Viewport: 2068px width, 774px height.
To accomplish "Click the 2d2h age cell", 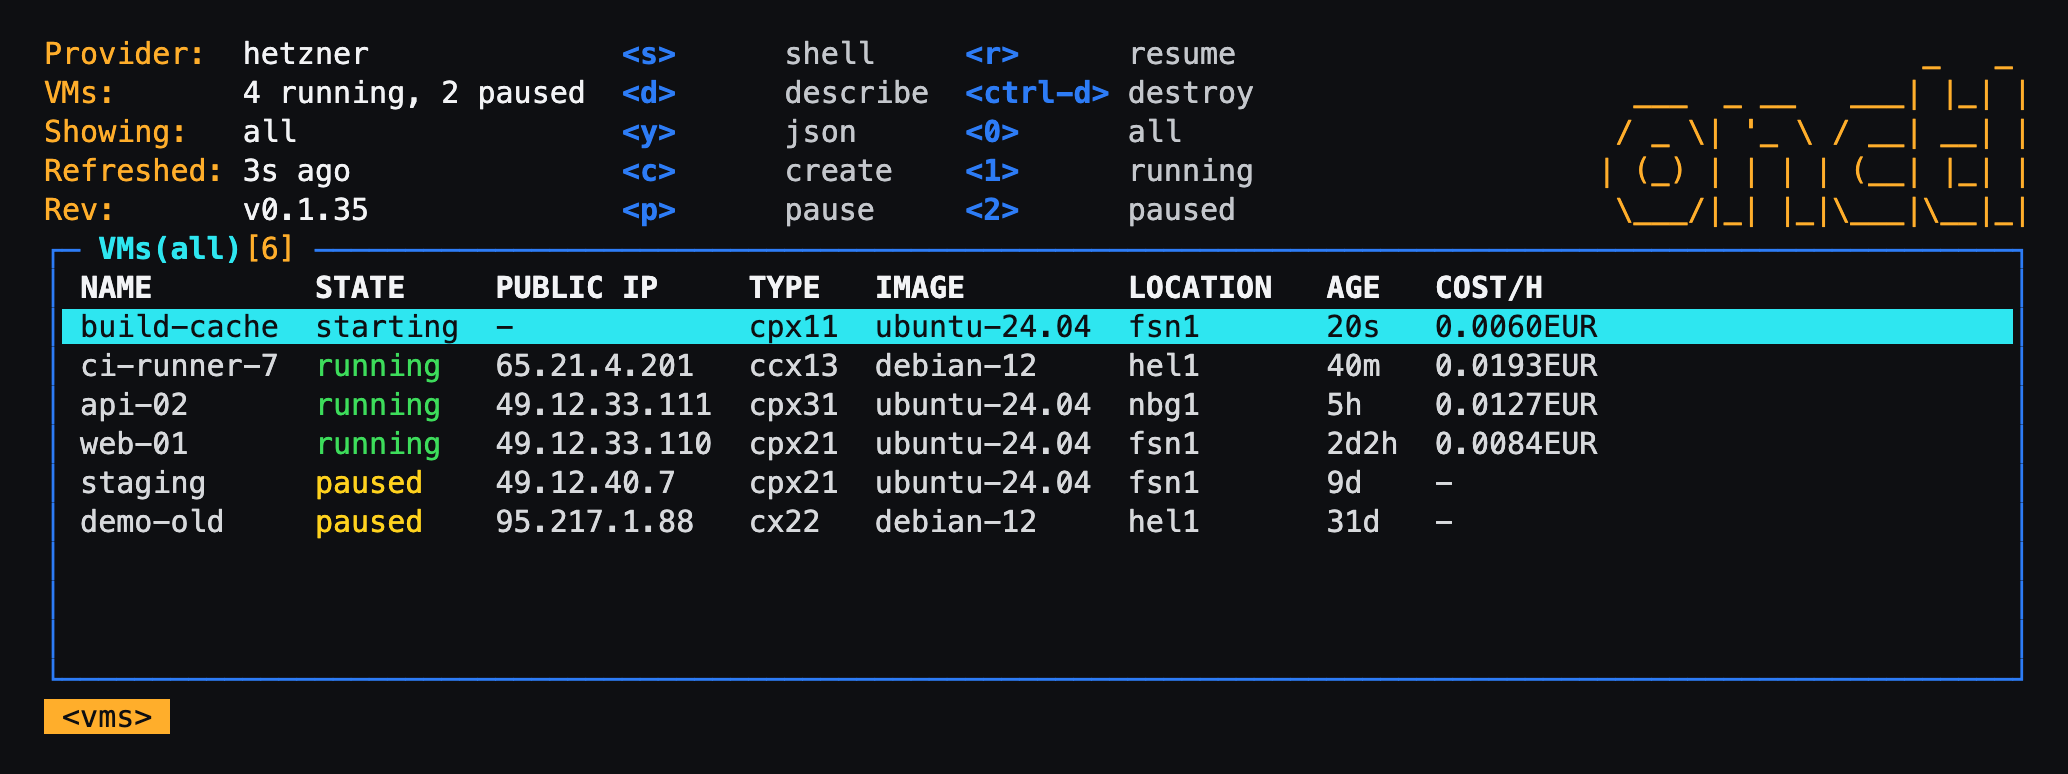I will (x=1362, y=444).
